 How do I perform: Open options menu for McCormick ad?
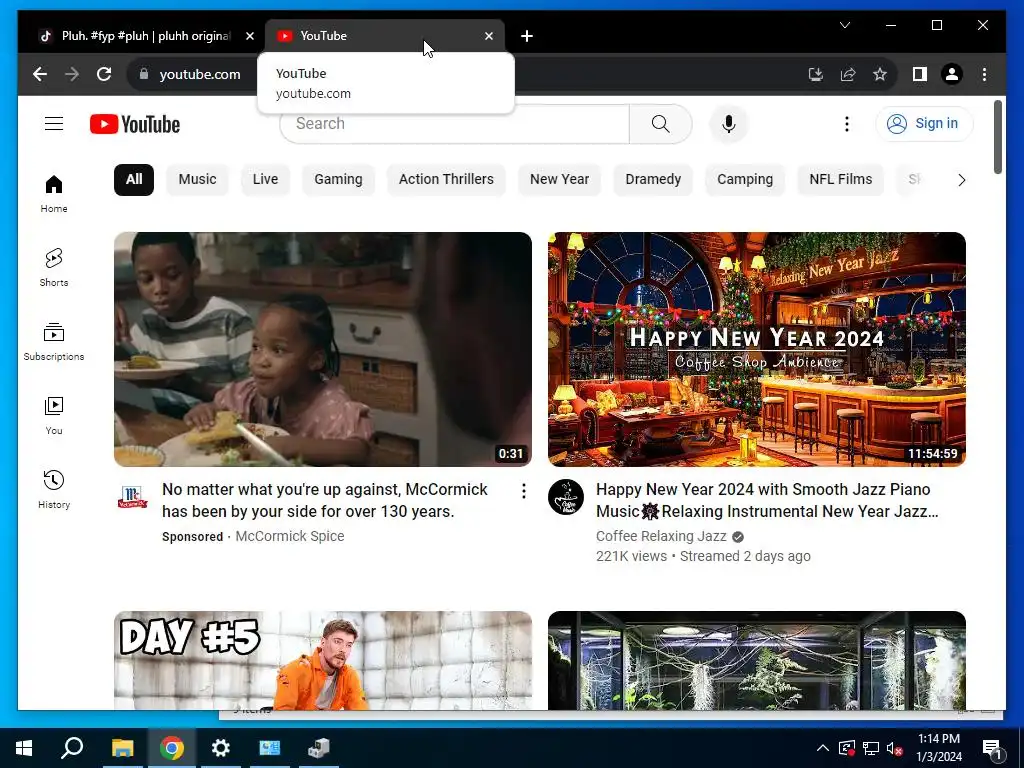[523, 491]
